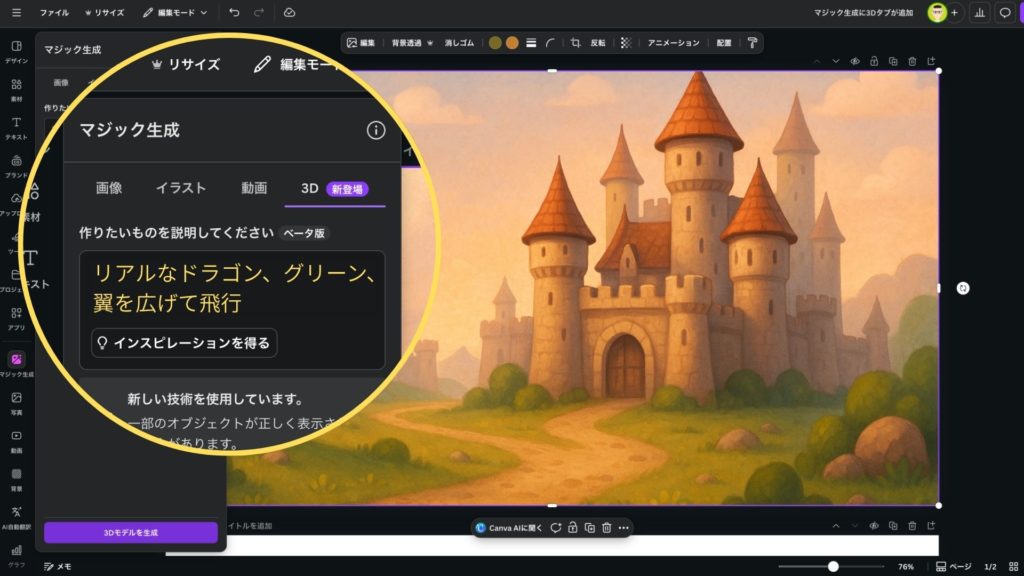Click the paint roller copy style icon
1024x576 pixels.
pos(752,43)
